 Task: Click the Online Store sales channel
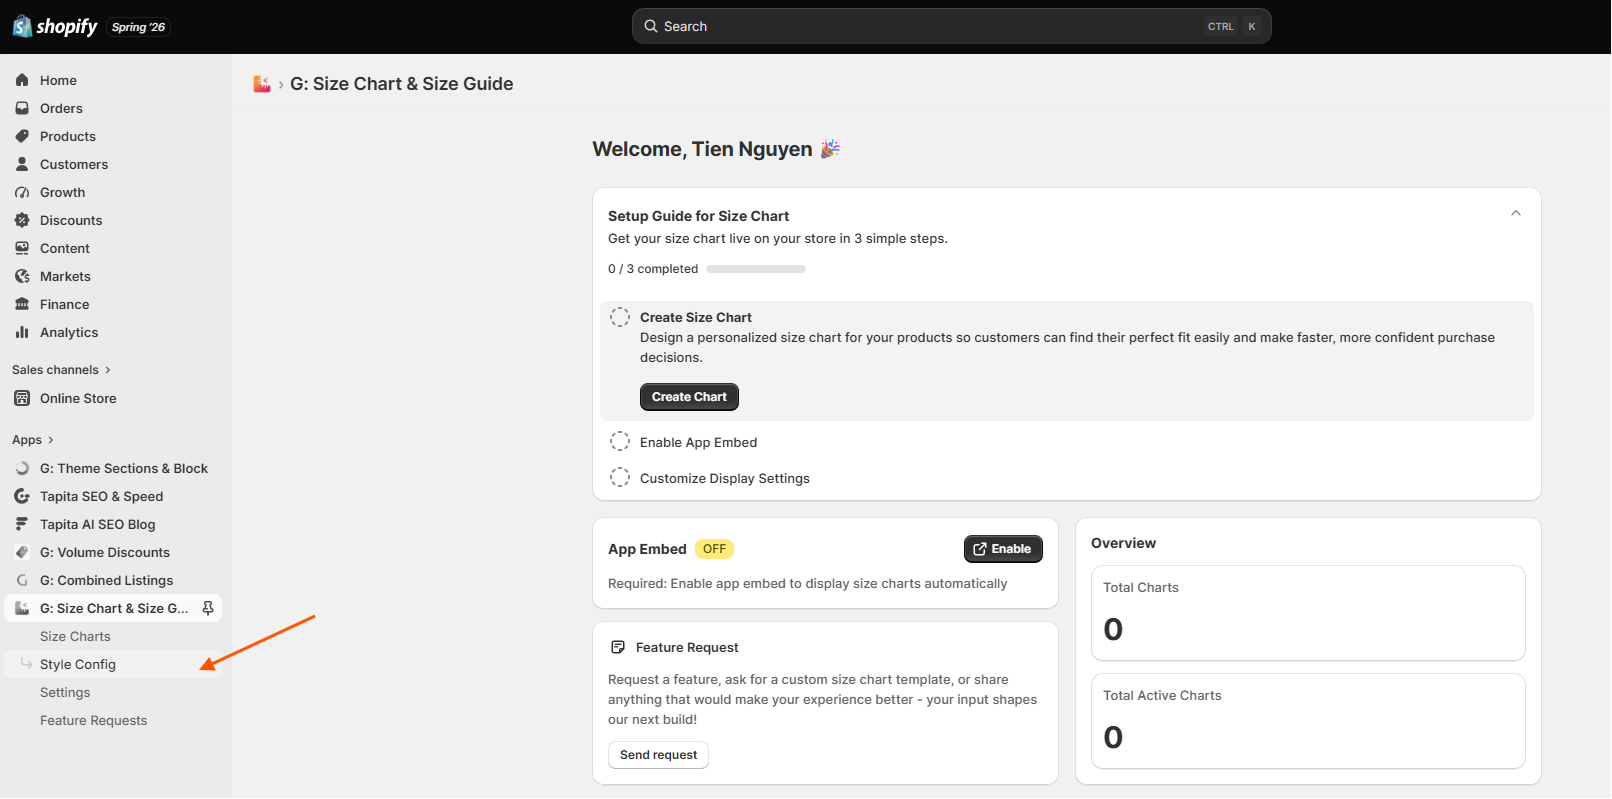tap(113, 398)
